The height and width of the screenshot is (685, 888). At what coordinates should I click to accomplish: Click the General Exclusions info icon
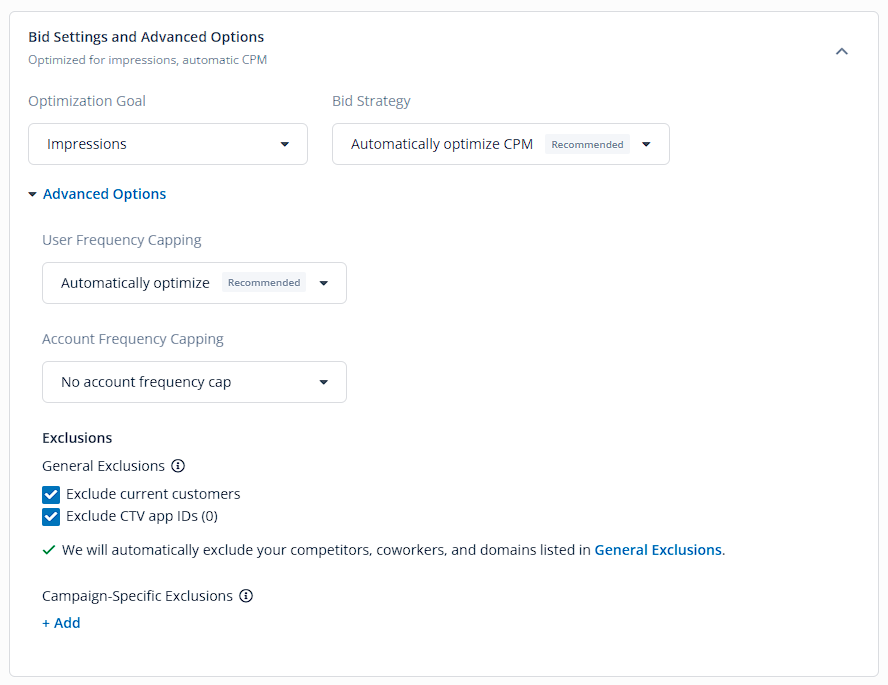[x=178, y=466]
